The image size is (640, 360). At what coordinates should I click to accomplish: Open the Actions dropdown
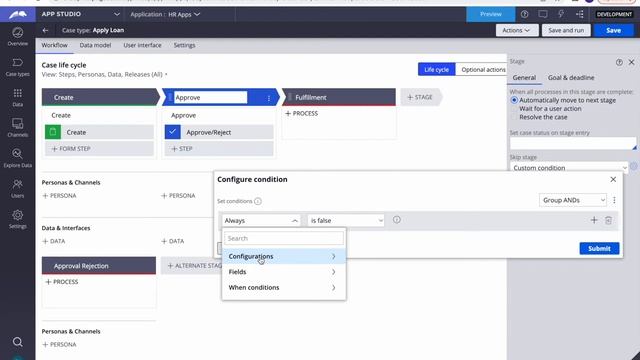517,30
